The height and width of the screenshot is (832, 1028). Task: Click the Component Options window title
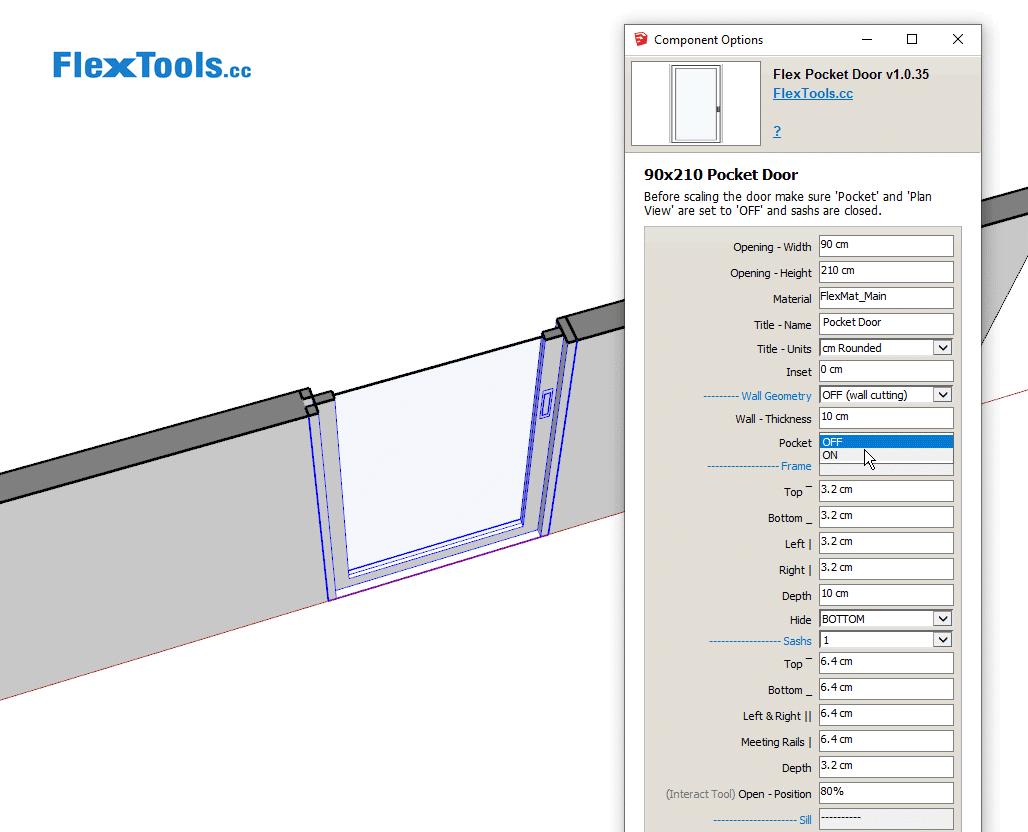click(708, 40)
